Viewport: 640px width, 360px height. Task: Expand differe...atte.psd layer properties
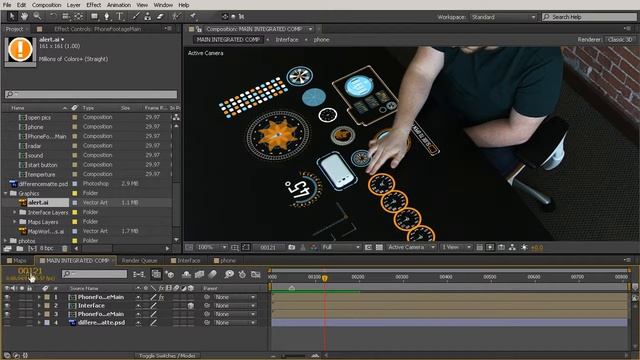[x=39, y=323]
